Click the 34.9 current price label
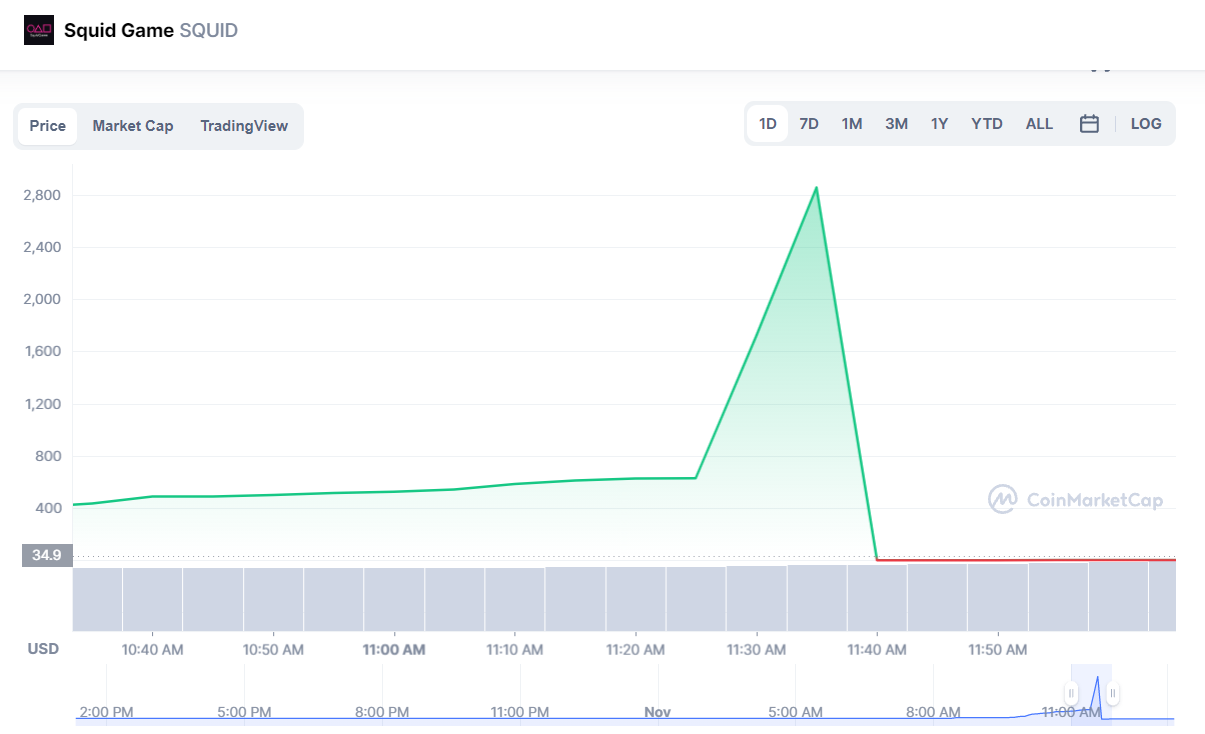Viewport: 1205px width, 734px height. click(45, 556)
